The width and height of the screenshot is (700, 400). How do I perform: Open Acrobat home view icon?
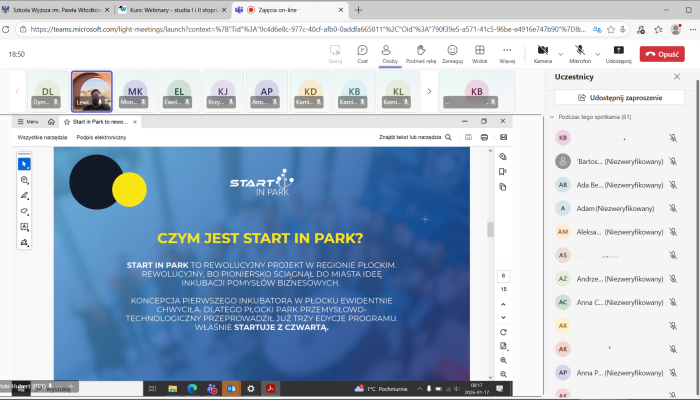(x=51, y=121)
